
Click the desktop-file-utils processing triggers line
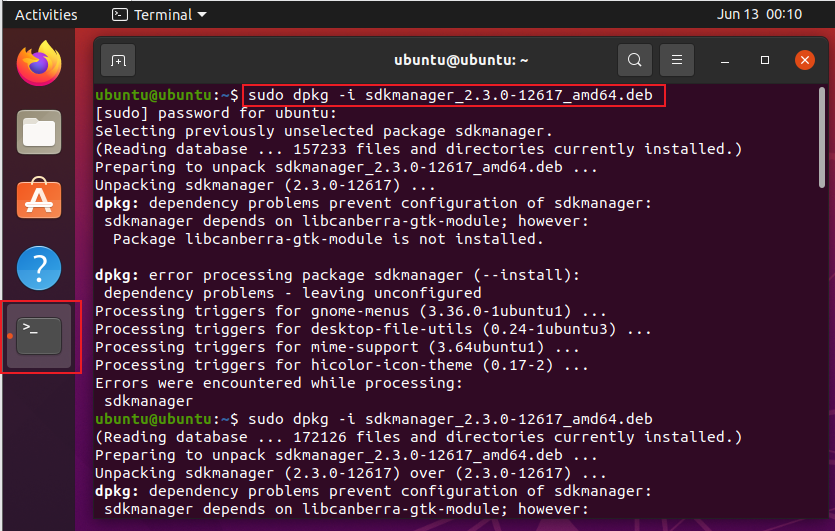click(x=373, y=329)
